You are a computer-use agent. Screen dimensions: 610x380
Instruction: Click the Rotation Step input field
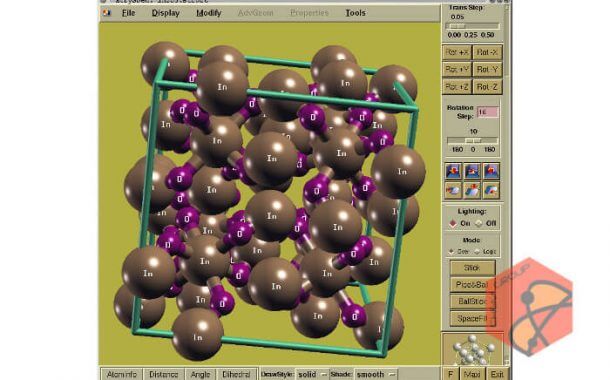point(487,112)
